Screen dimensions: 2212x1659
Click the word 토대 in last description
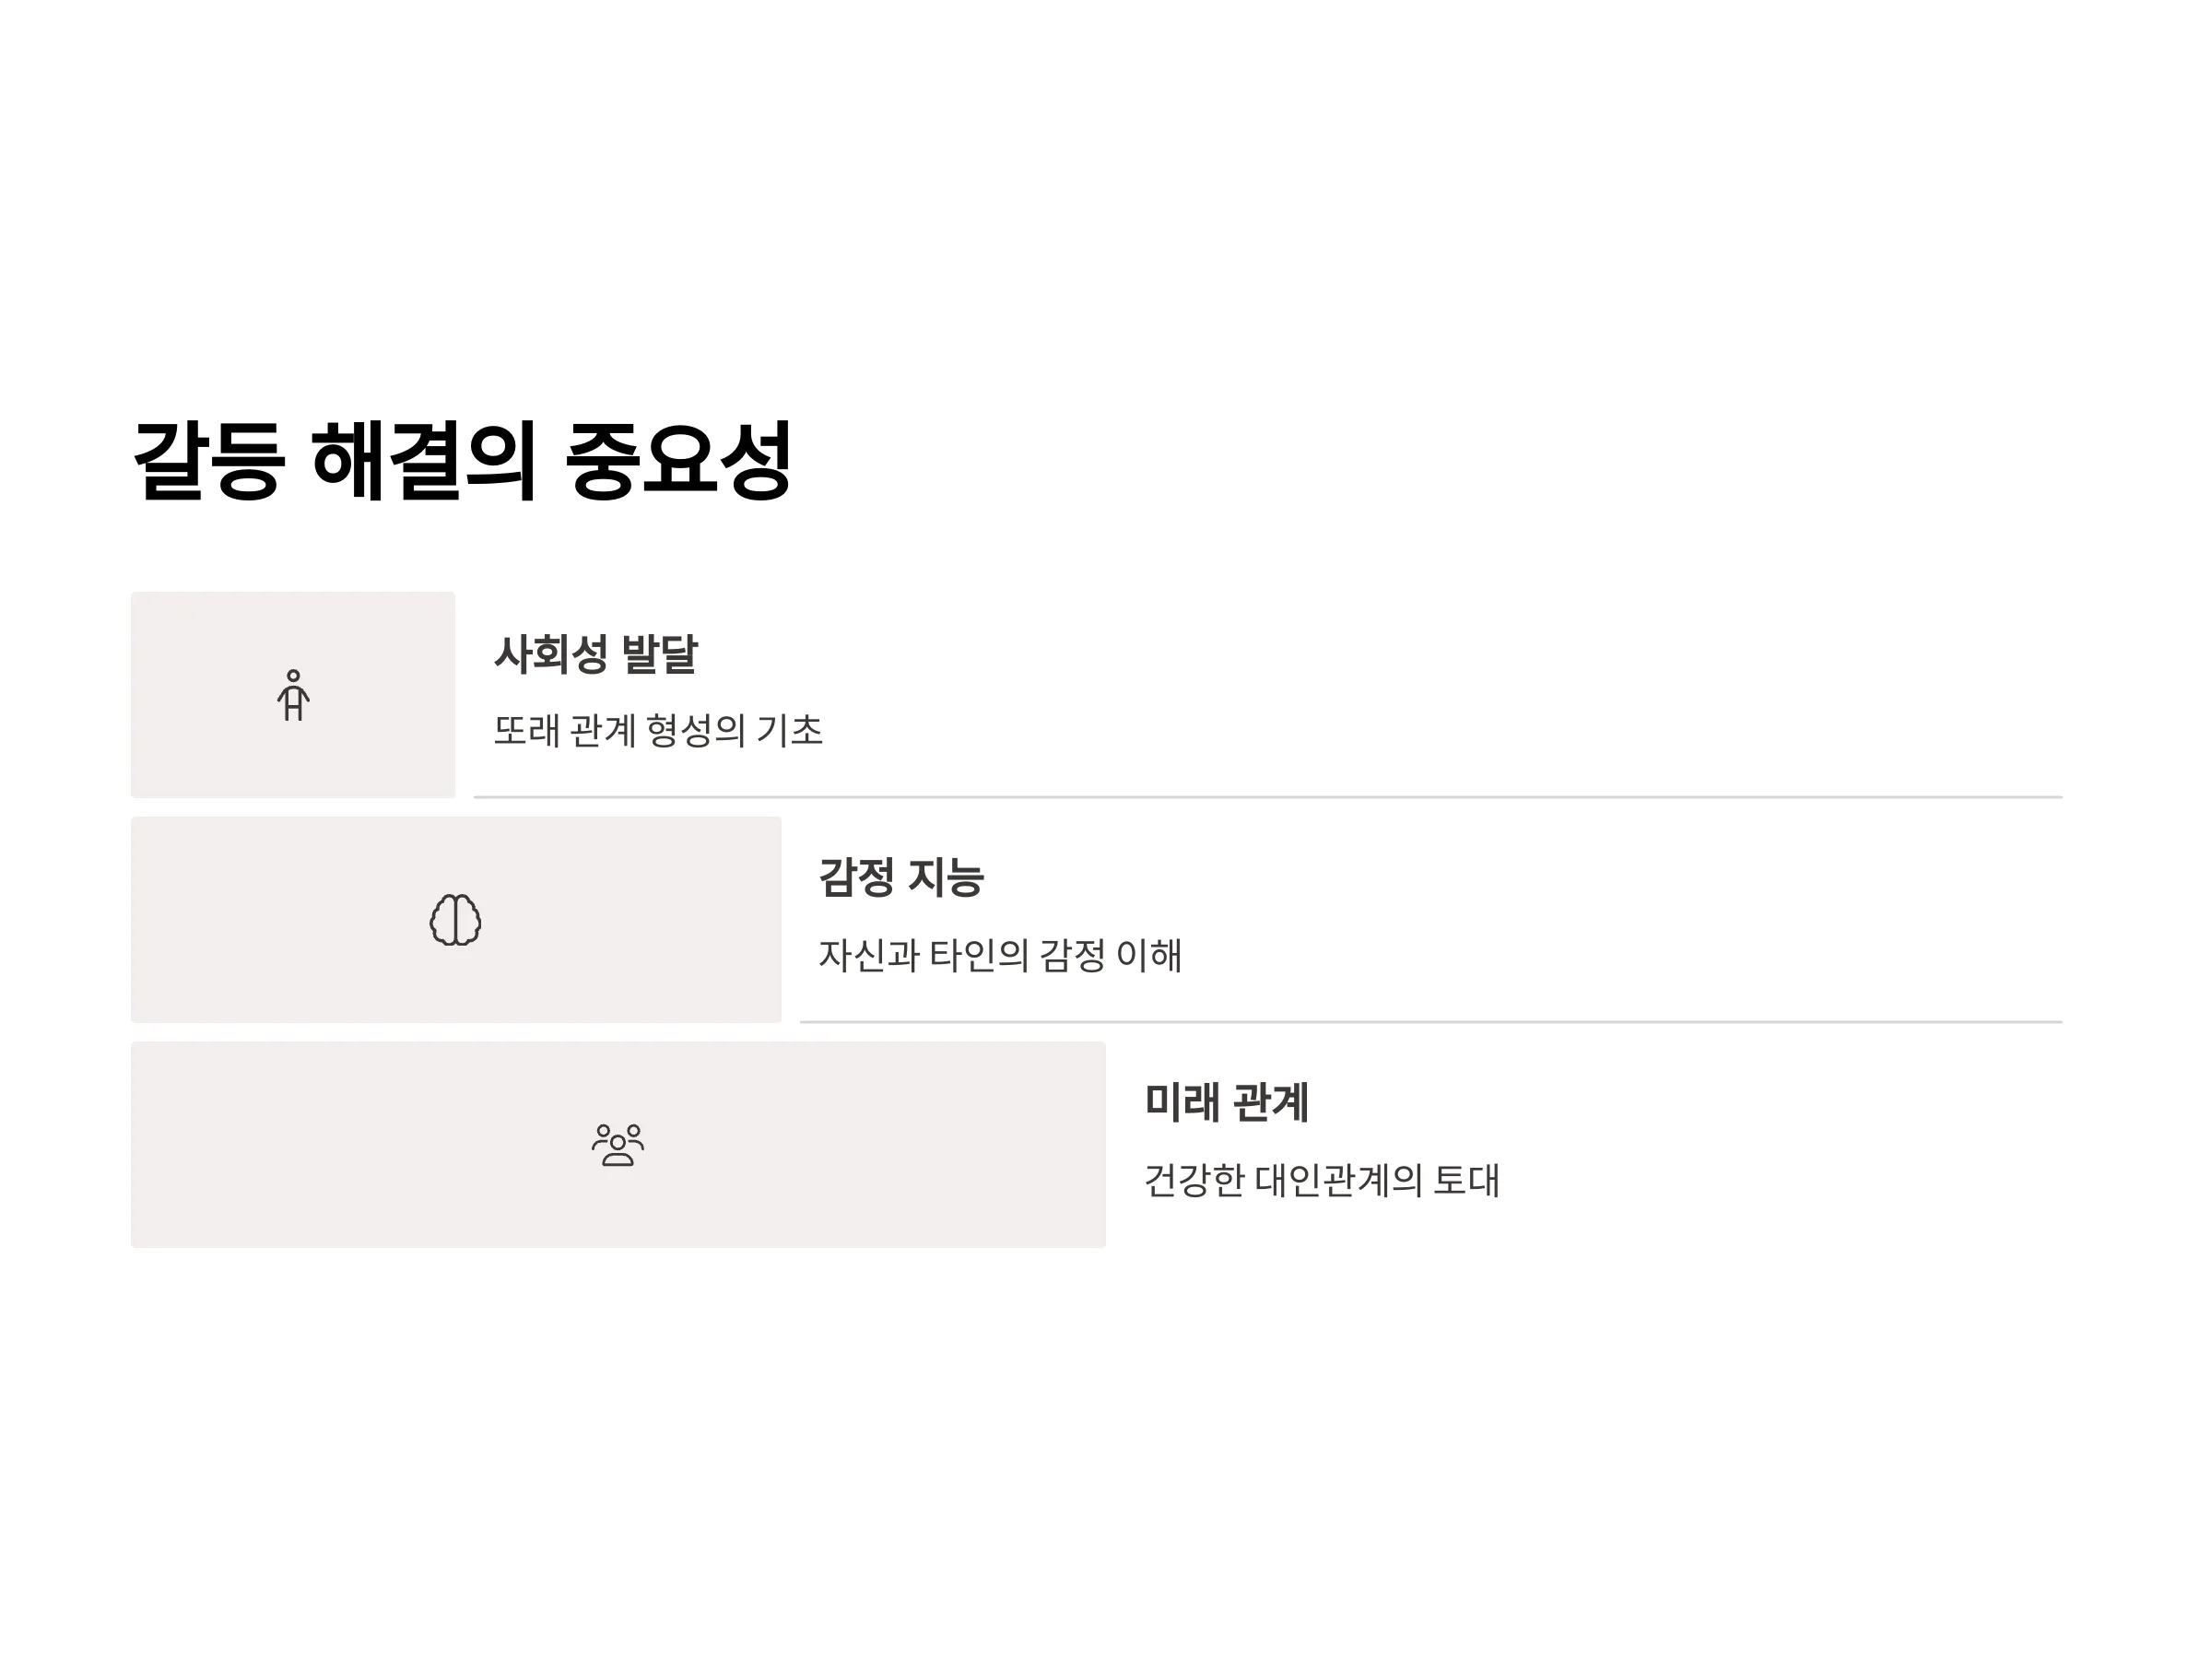[x=1466, y=1180]
